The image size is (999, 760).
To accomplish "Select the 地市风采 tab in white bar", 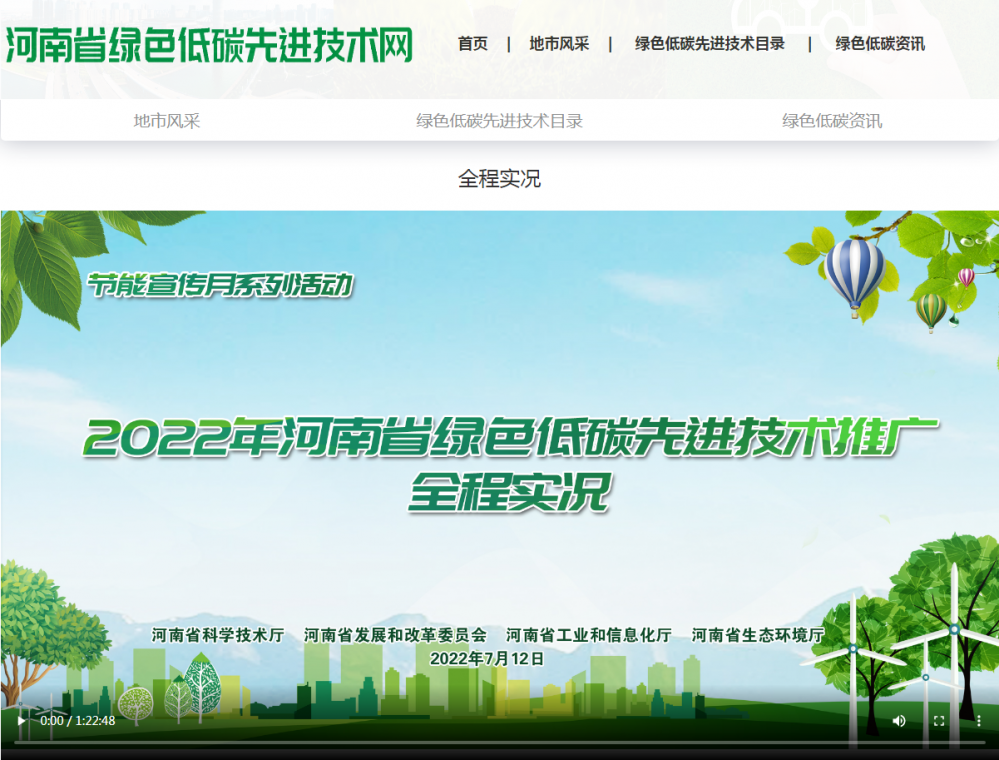I will pyautogui.click(x=167, y=120).
